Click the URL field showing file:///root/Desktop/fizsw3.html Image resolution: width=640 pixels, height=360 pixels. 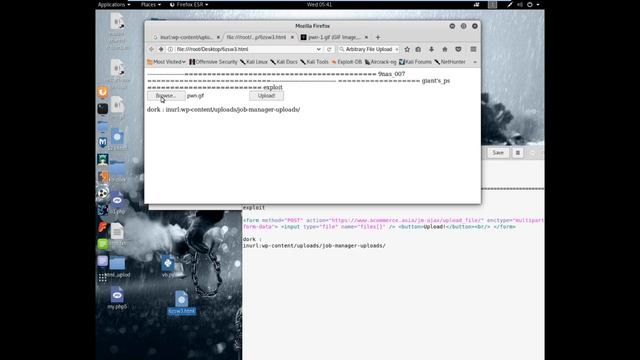pos(245,49)
